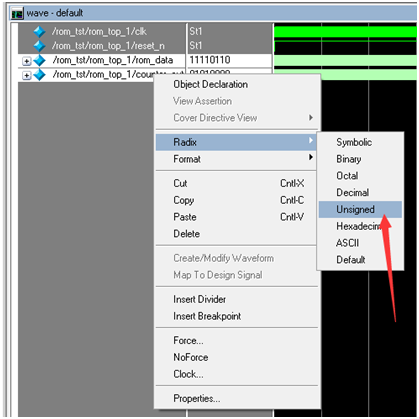The image size is (419, 419).
Task: Click the rom_data light green waveform bar
Action: (x=345, y=60)
